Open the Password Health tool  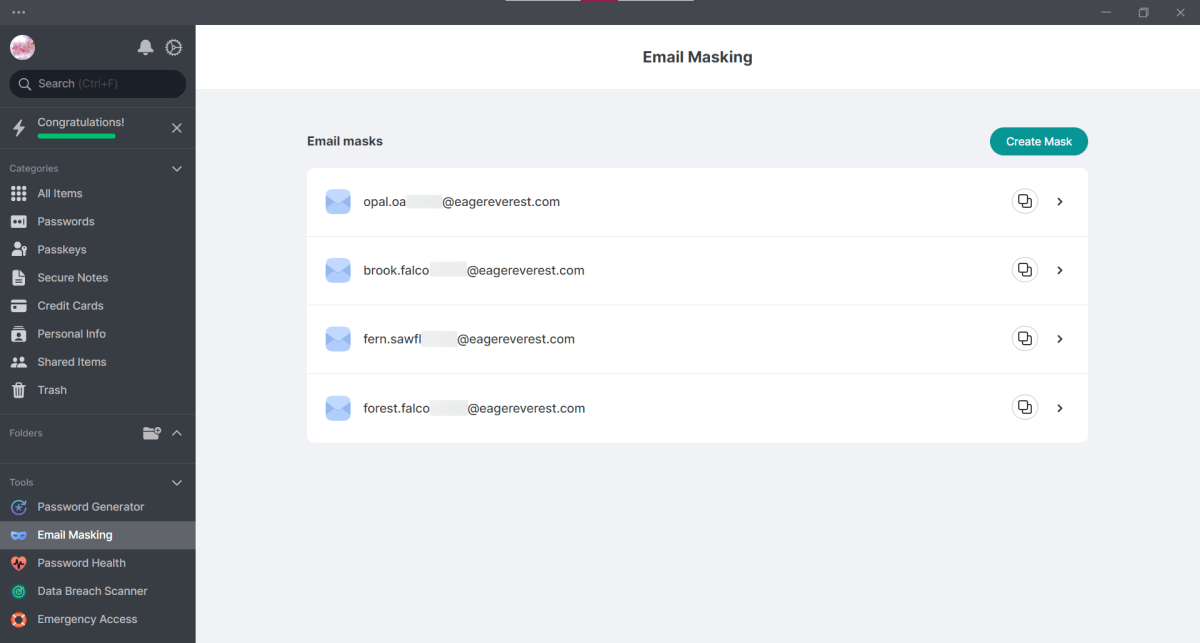tap(81, 563)
